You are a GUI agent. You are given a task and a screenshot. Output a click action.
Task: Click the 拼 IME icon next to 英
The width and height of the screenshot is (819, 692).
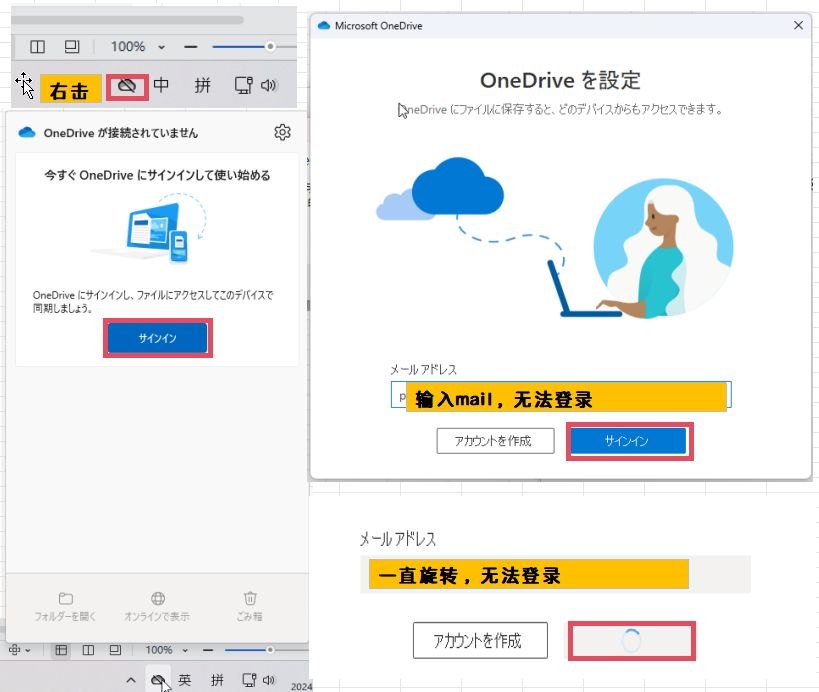click(x=217, y=679)
